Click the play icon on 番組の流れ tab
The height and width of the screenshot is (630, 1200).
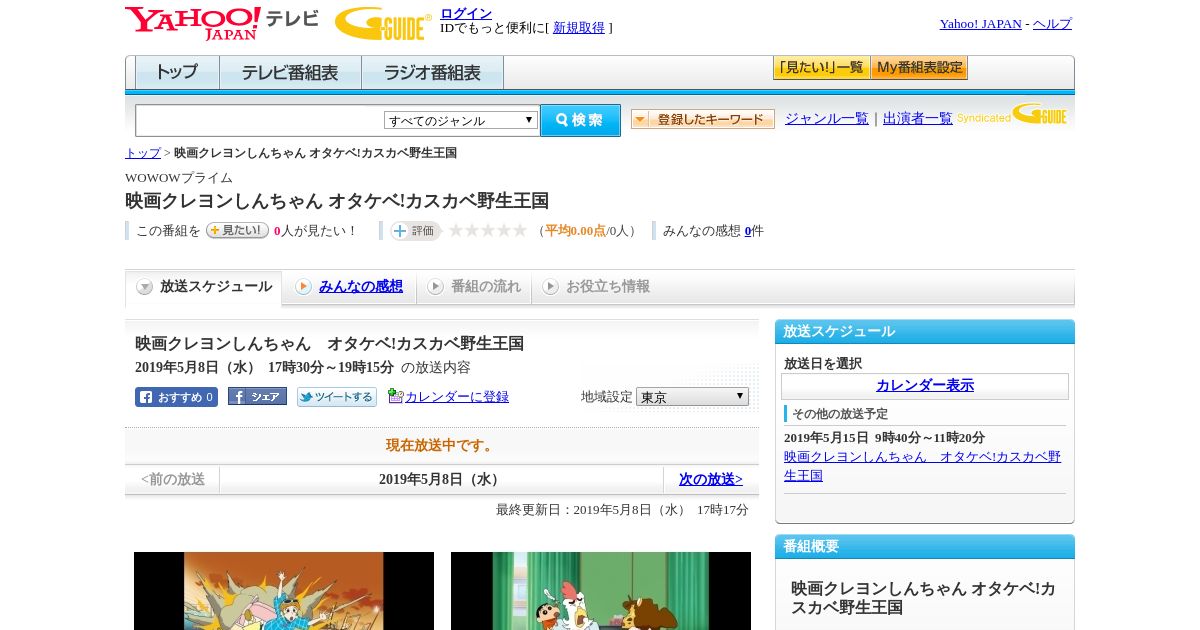point(435,287)
